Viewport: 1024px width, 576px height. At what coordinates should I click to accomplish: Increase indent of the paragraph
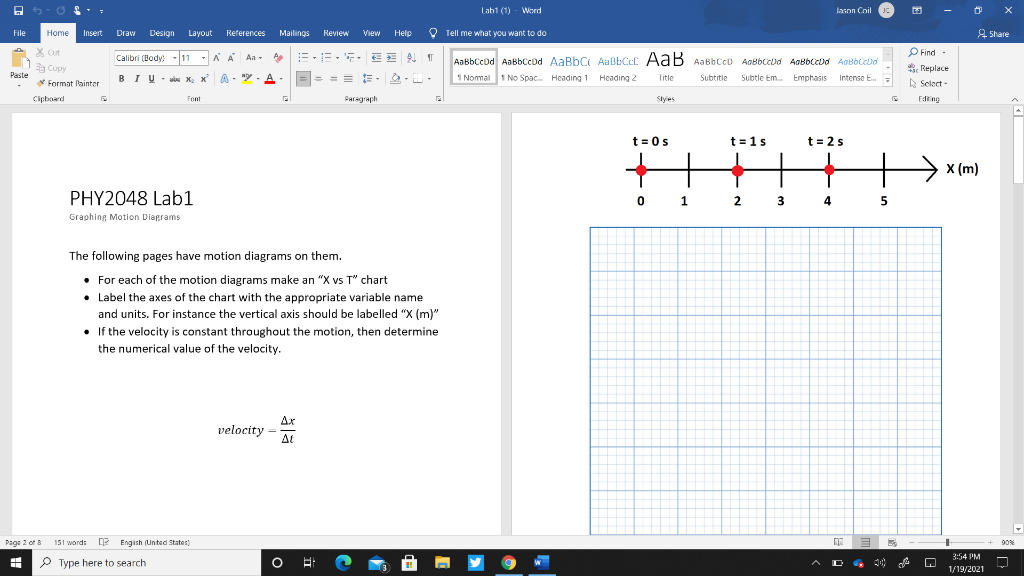(391, 57)
